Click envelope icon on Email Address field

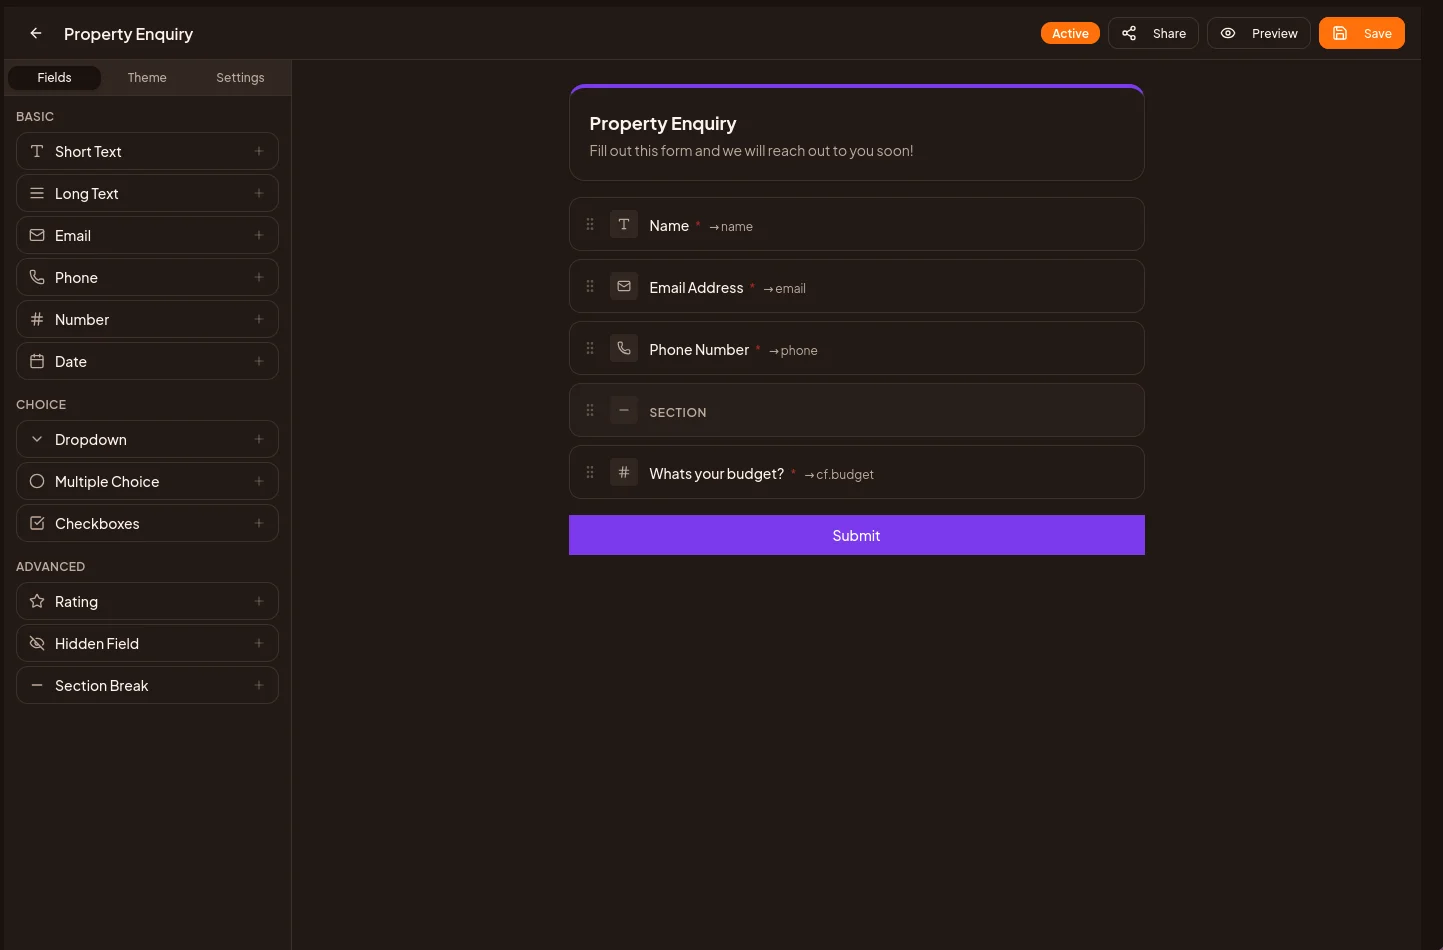click(x=624, y=286)
